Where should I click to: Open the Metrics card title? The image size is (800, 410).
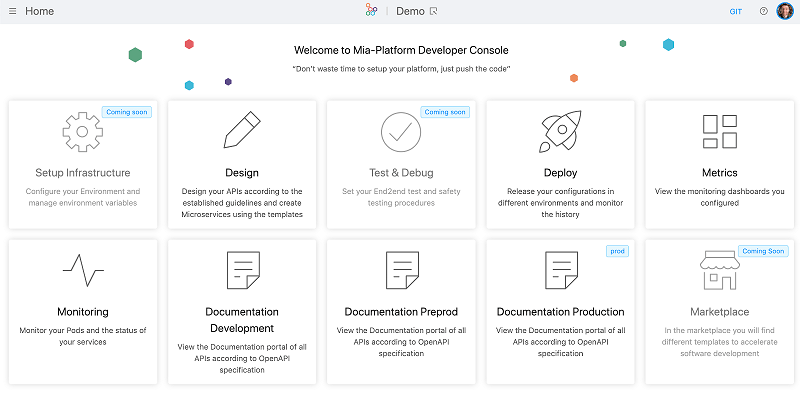(x=719, y=173)
